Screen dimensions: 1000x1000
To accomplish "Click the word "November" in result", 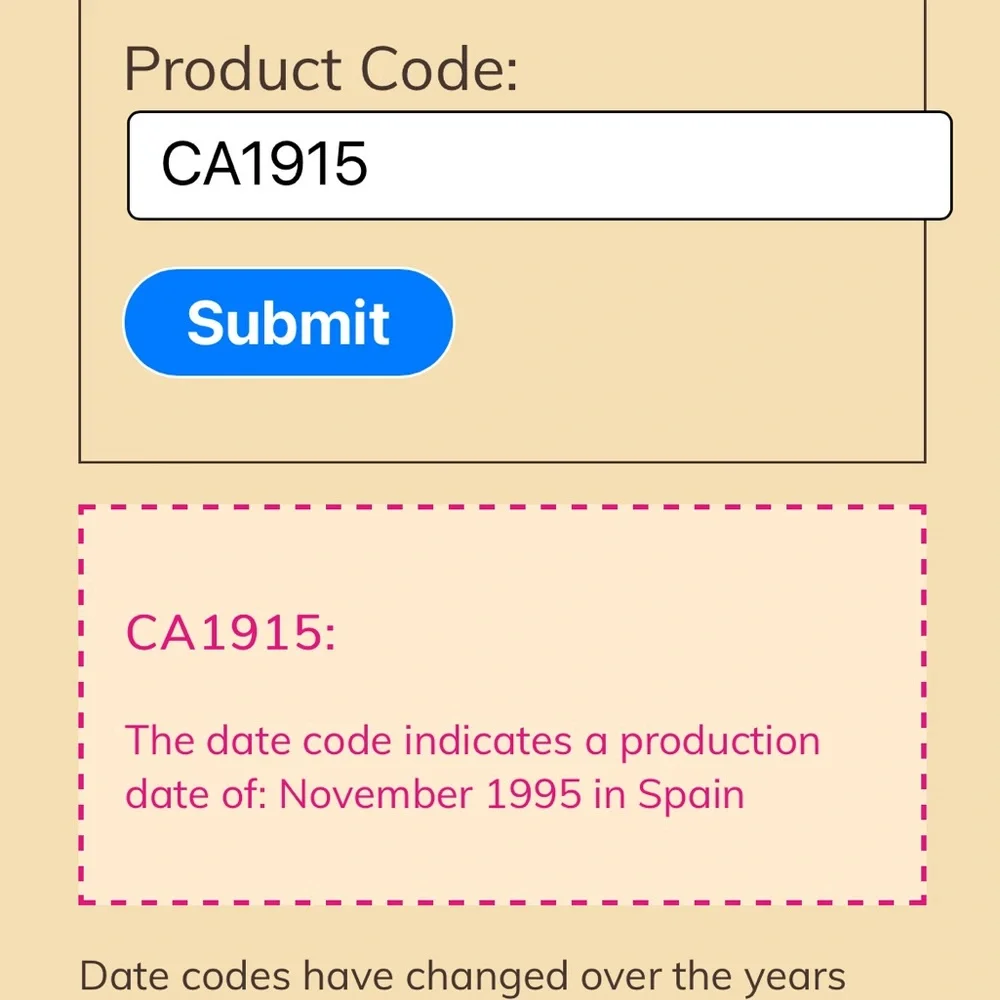I will tap(376, 794).
